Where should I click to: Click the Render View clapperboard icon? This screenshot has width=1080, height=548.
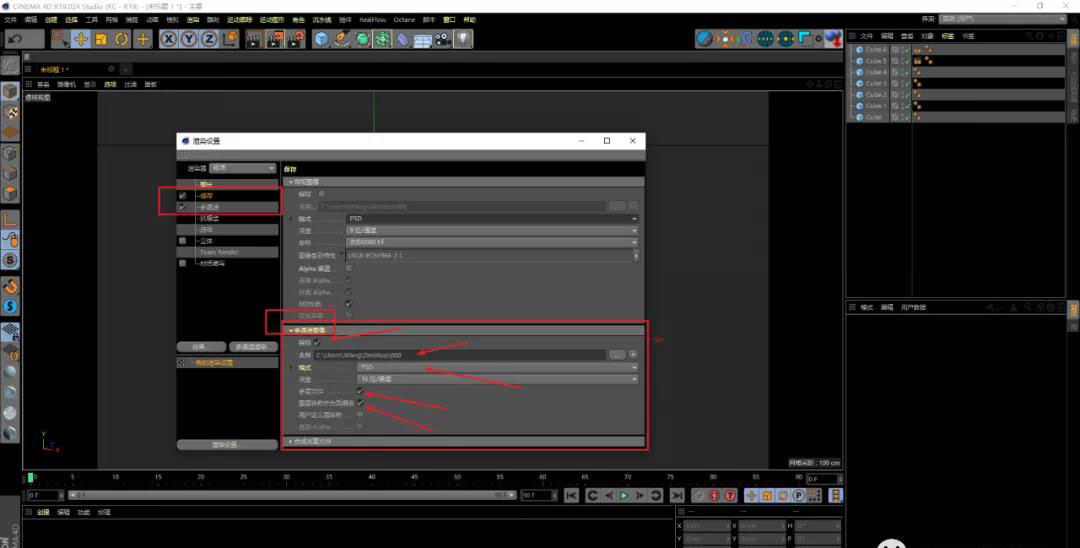pos(253,39)
